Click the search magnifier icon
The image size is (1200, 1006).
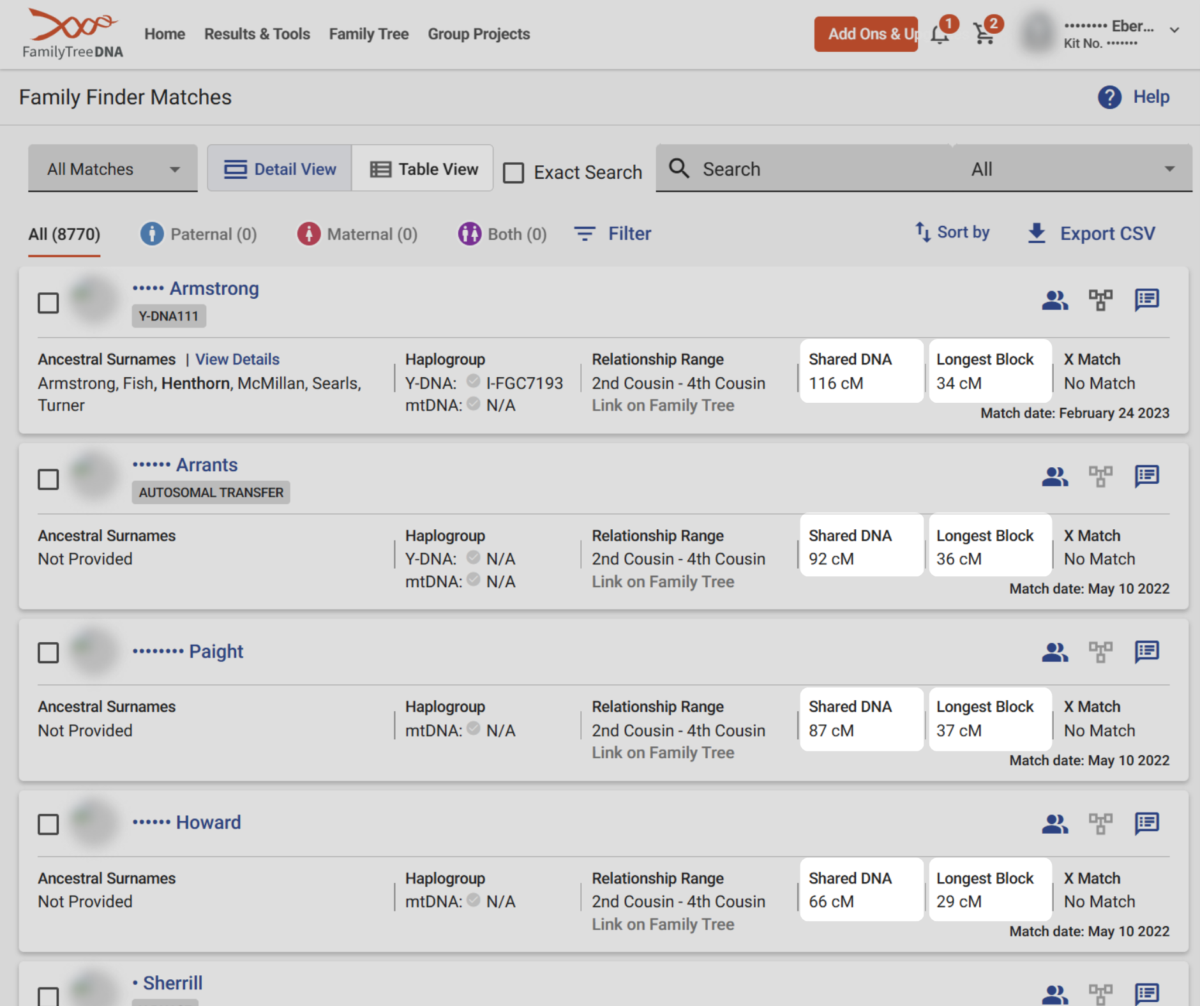click(680, 168)
